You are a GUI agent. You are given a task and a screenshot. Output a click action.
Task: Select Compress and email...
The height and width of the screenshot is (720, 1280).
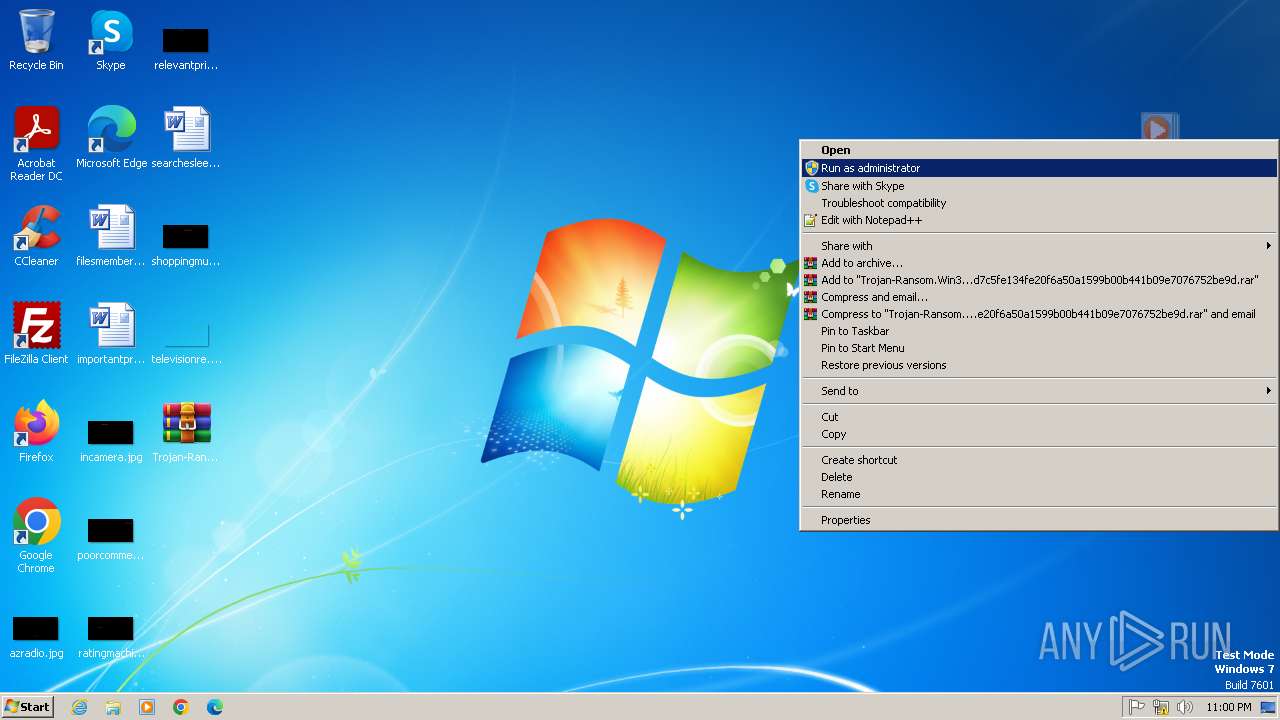1039,297
